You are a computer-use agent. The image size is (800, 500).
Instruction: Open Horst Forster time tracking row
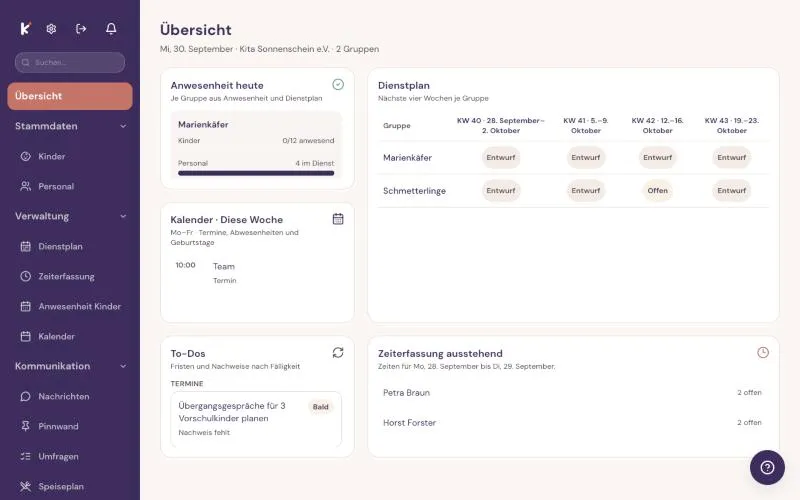click(x=573, y=422)
